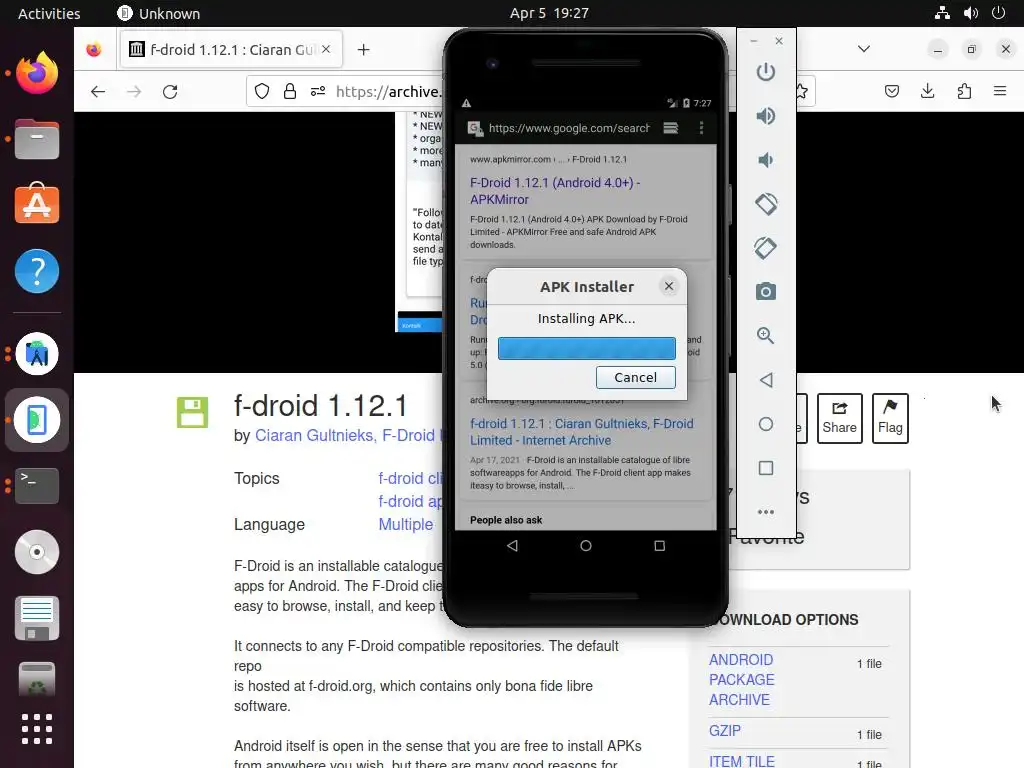
Task: Click the emulator toolbar Overview square
Action: click(766, 468)
